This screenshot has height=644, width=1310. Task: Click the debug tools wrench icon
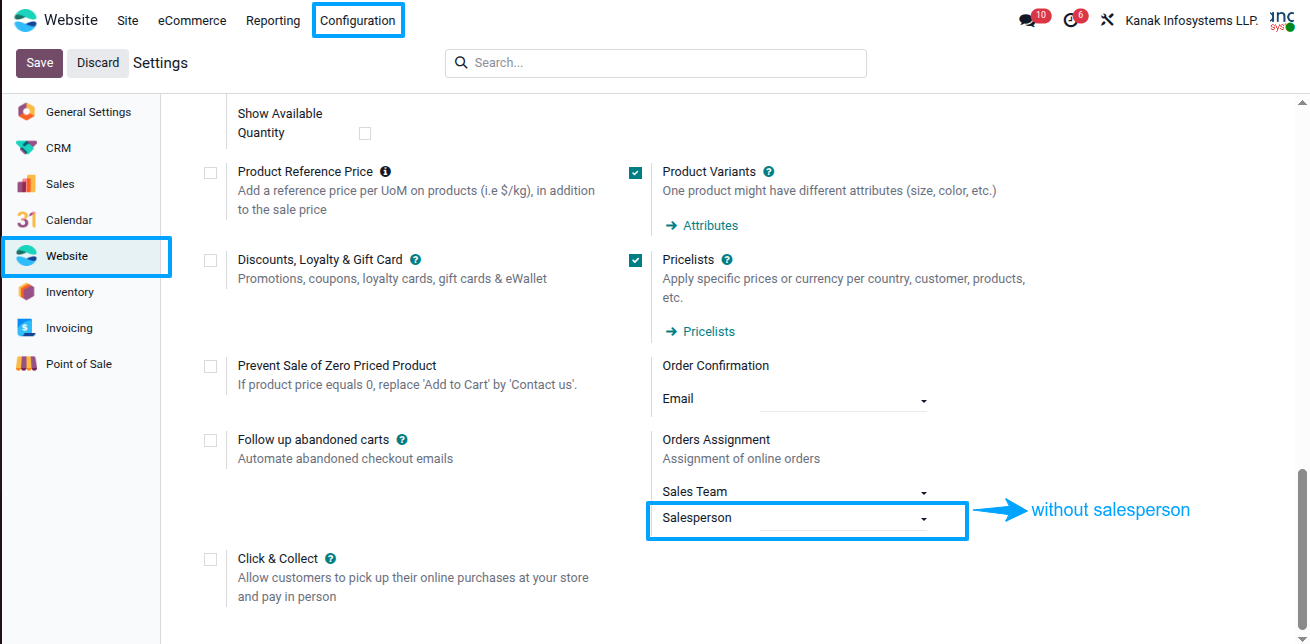1107,20
